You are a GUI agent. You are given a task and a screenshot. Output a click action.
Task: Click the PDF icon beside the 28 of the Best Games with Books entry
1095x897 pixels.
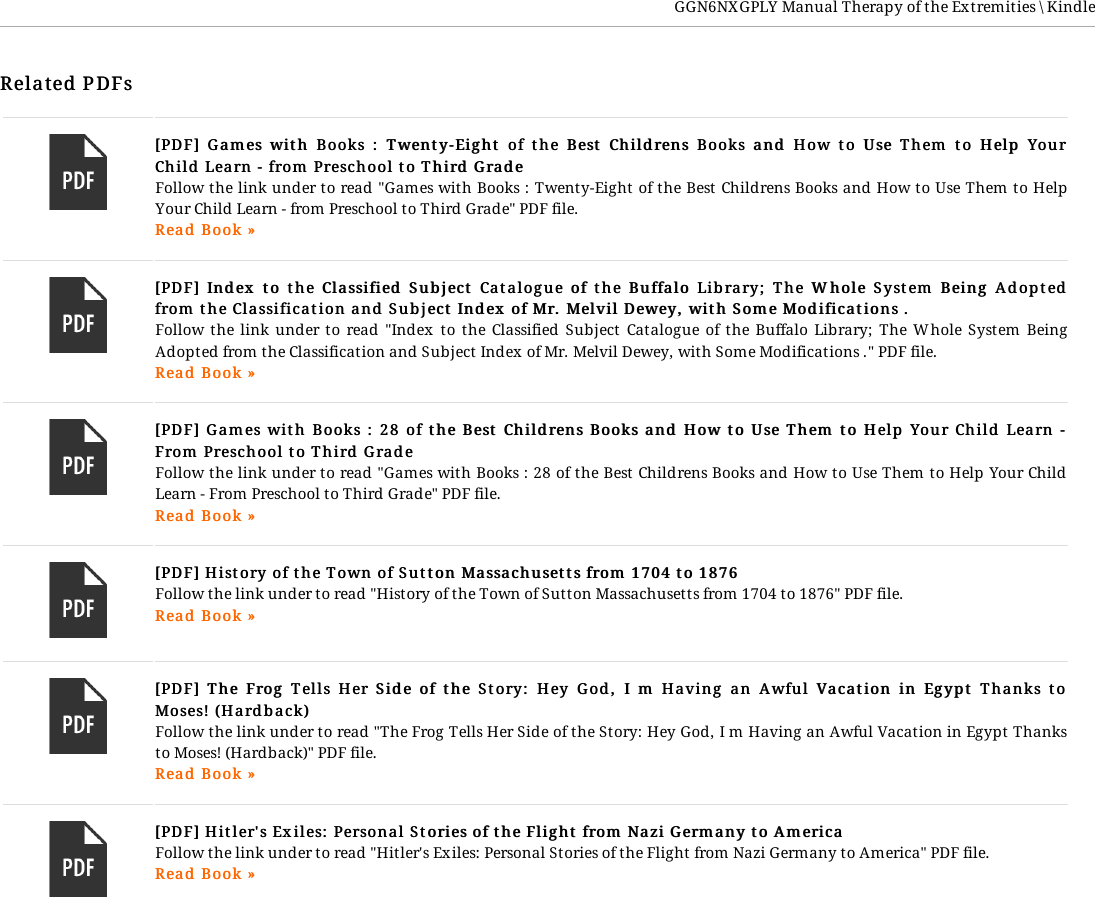point(78,457)
